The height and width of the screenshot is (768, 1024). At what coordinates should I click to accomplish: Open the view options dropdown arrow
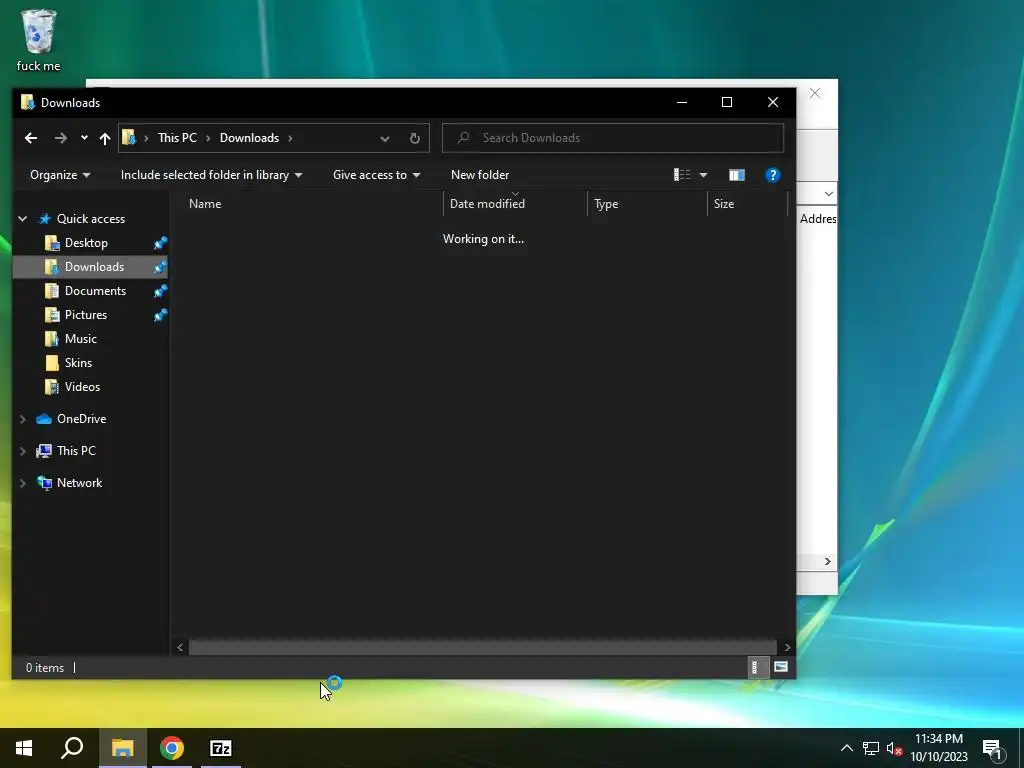click(x=703, y=175)
